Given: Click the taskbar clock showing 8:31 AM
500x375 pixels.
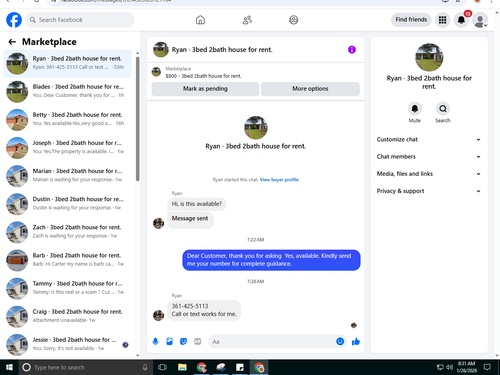Looking at the screenshot, I should pyautogui.click(x=466, y=367).
